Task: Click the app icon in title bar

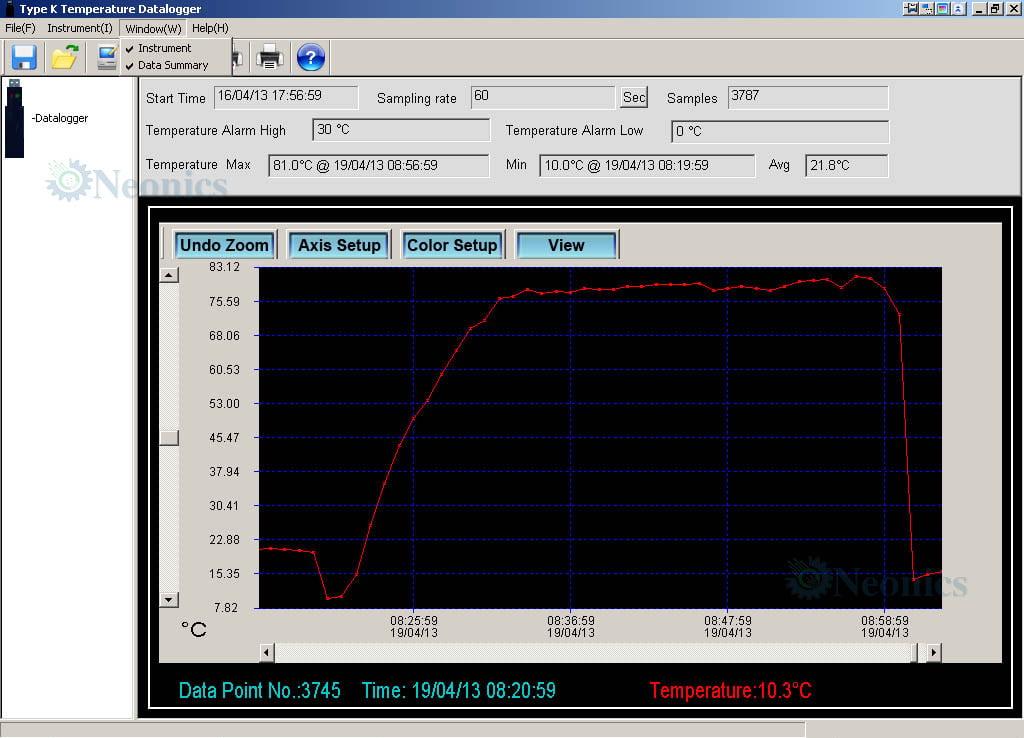Action: [x=9, y=8]
